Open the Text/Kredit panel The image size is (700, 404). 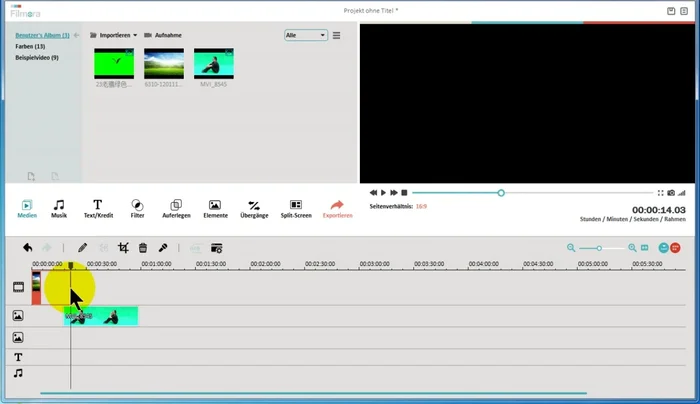point(97,208)
